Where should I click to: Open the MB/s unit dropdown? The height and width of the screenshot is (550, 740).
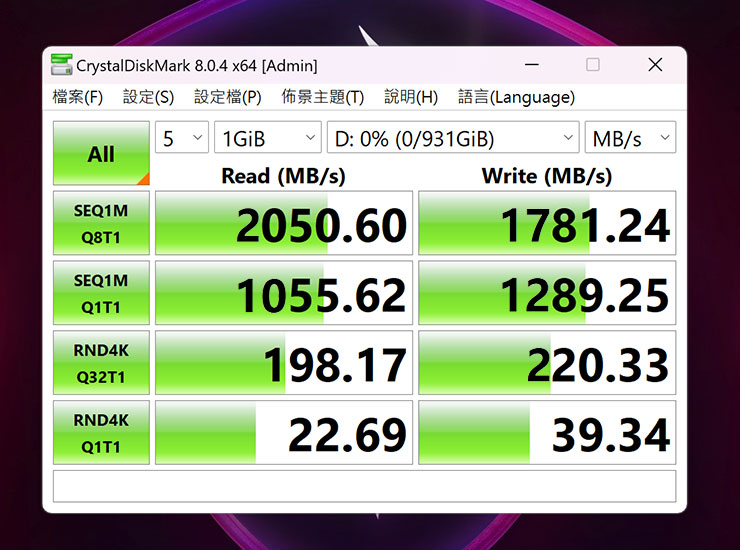pos(631,137)
